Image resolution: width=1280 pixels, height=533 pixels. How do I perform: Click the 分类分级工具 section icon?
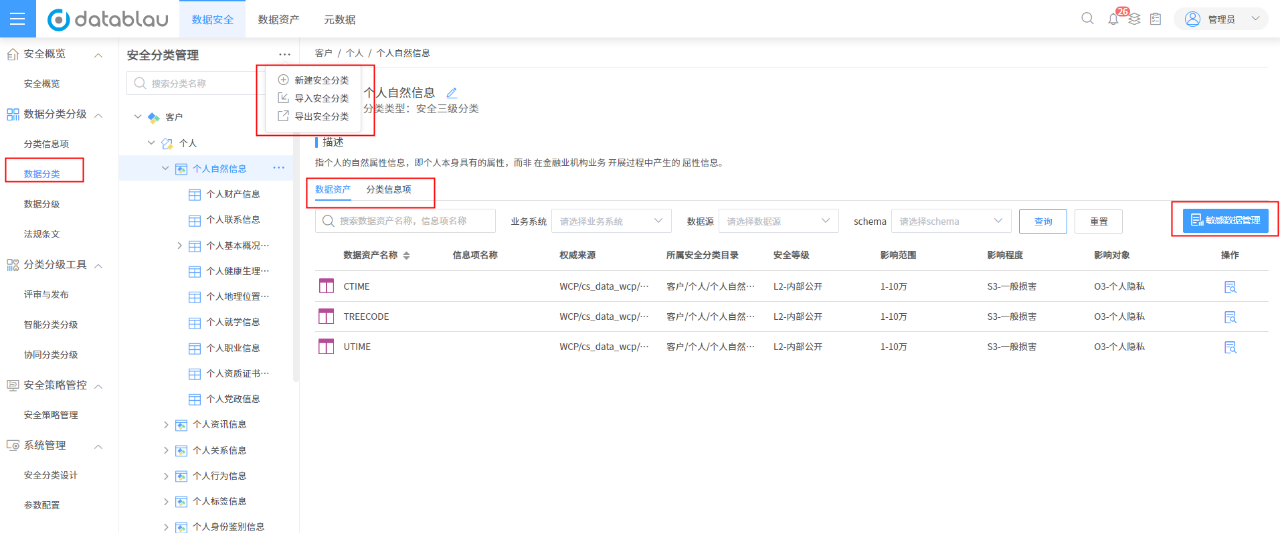click(13, 265)
